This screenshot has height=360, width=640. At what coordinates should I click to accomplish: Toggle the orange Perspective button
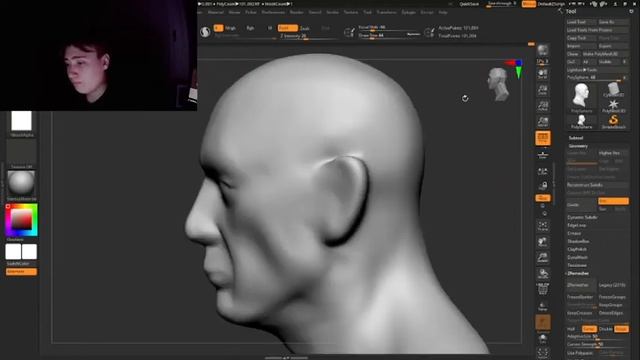(543, 138)
